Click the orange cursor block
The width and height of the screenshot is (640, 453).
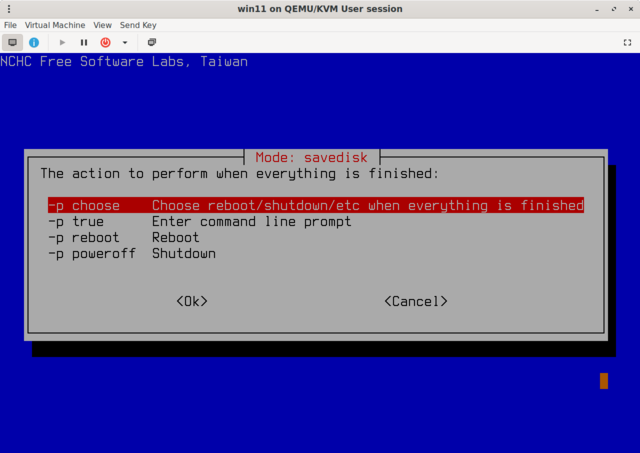[604, 381]
